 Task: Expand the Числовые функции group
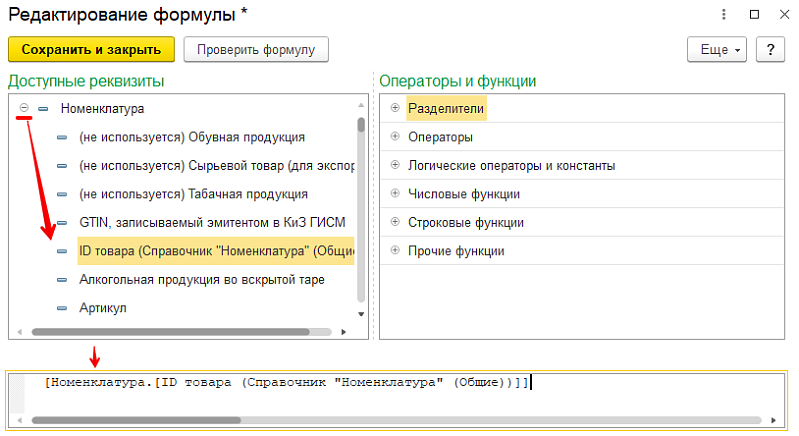tap(395, 193)
